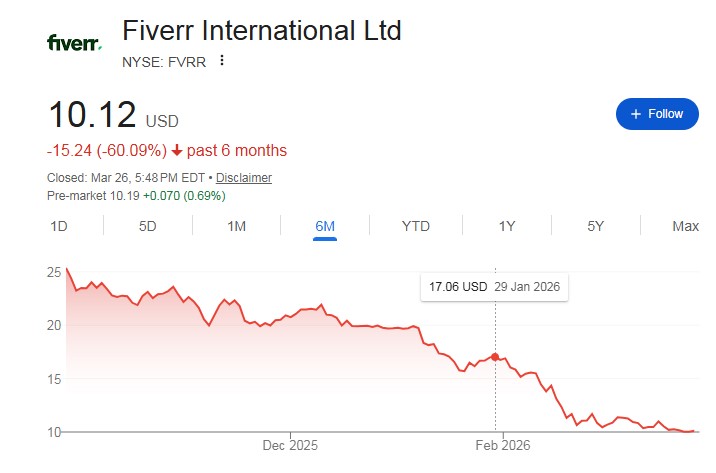The width and height of the screenshot is (716, 473).
Task: Open the three-dot more options menu
Action: tap(222, 60)
